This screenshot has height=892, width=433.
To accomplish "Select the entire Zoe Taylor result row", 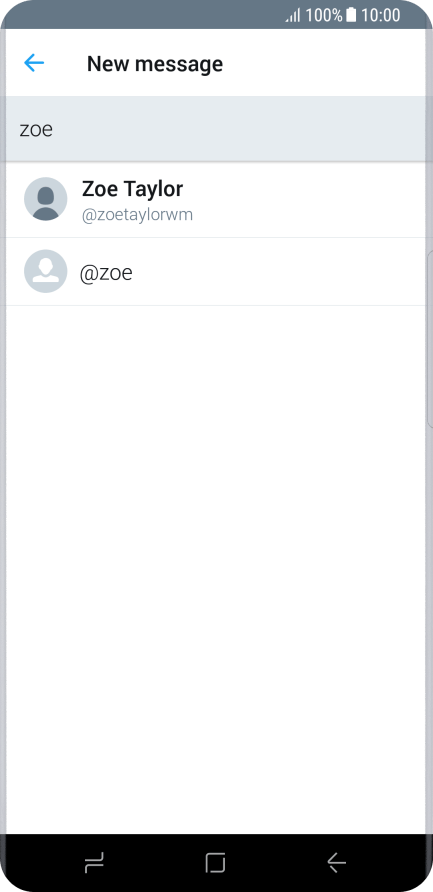I will click(x=216, y=200).
